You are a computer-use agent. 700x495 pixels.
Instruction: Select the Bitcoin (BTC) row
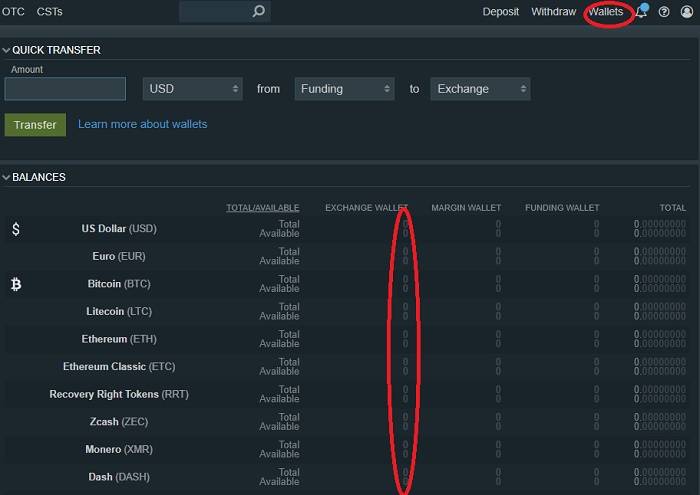[x=347, y=284]
